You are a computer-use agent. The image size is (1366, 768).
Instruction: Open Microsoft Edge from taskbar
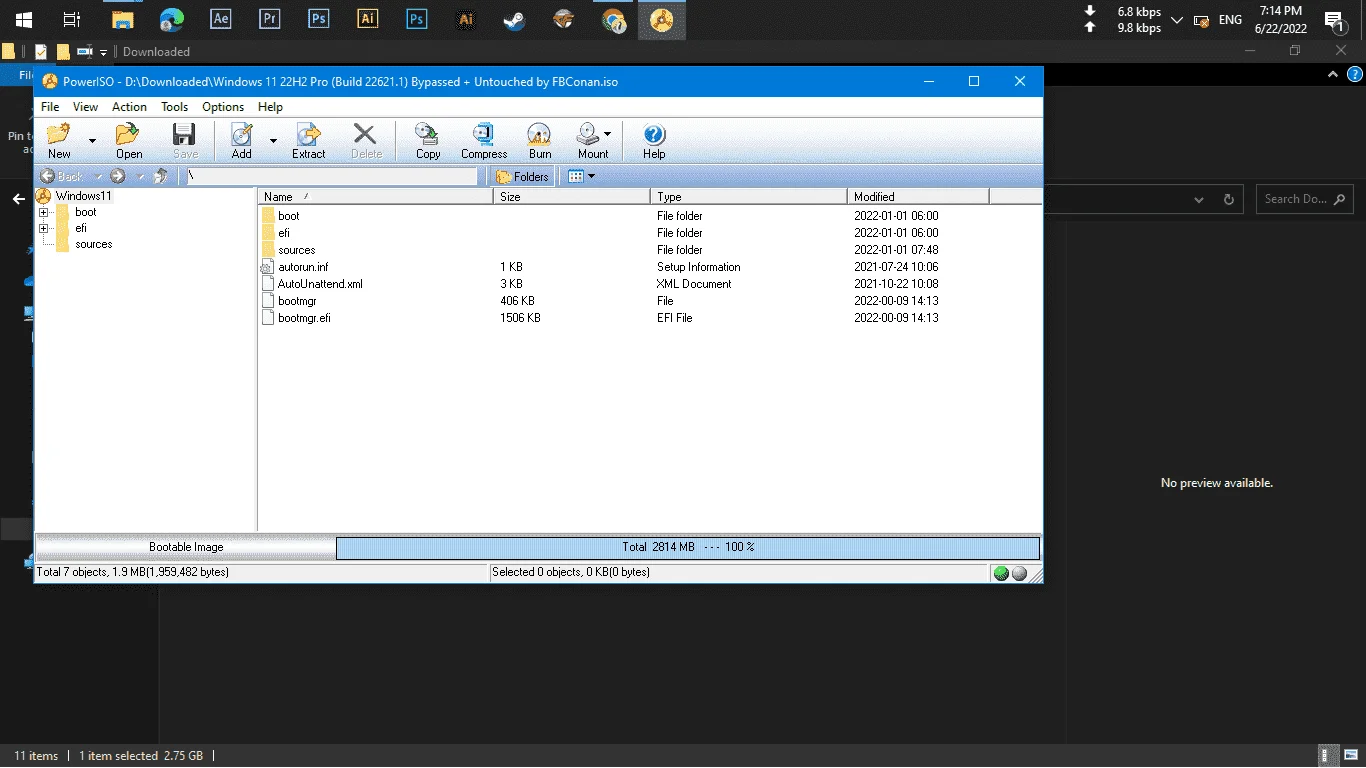point(171,19)
